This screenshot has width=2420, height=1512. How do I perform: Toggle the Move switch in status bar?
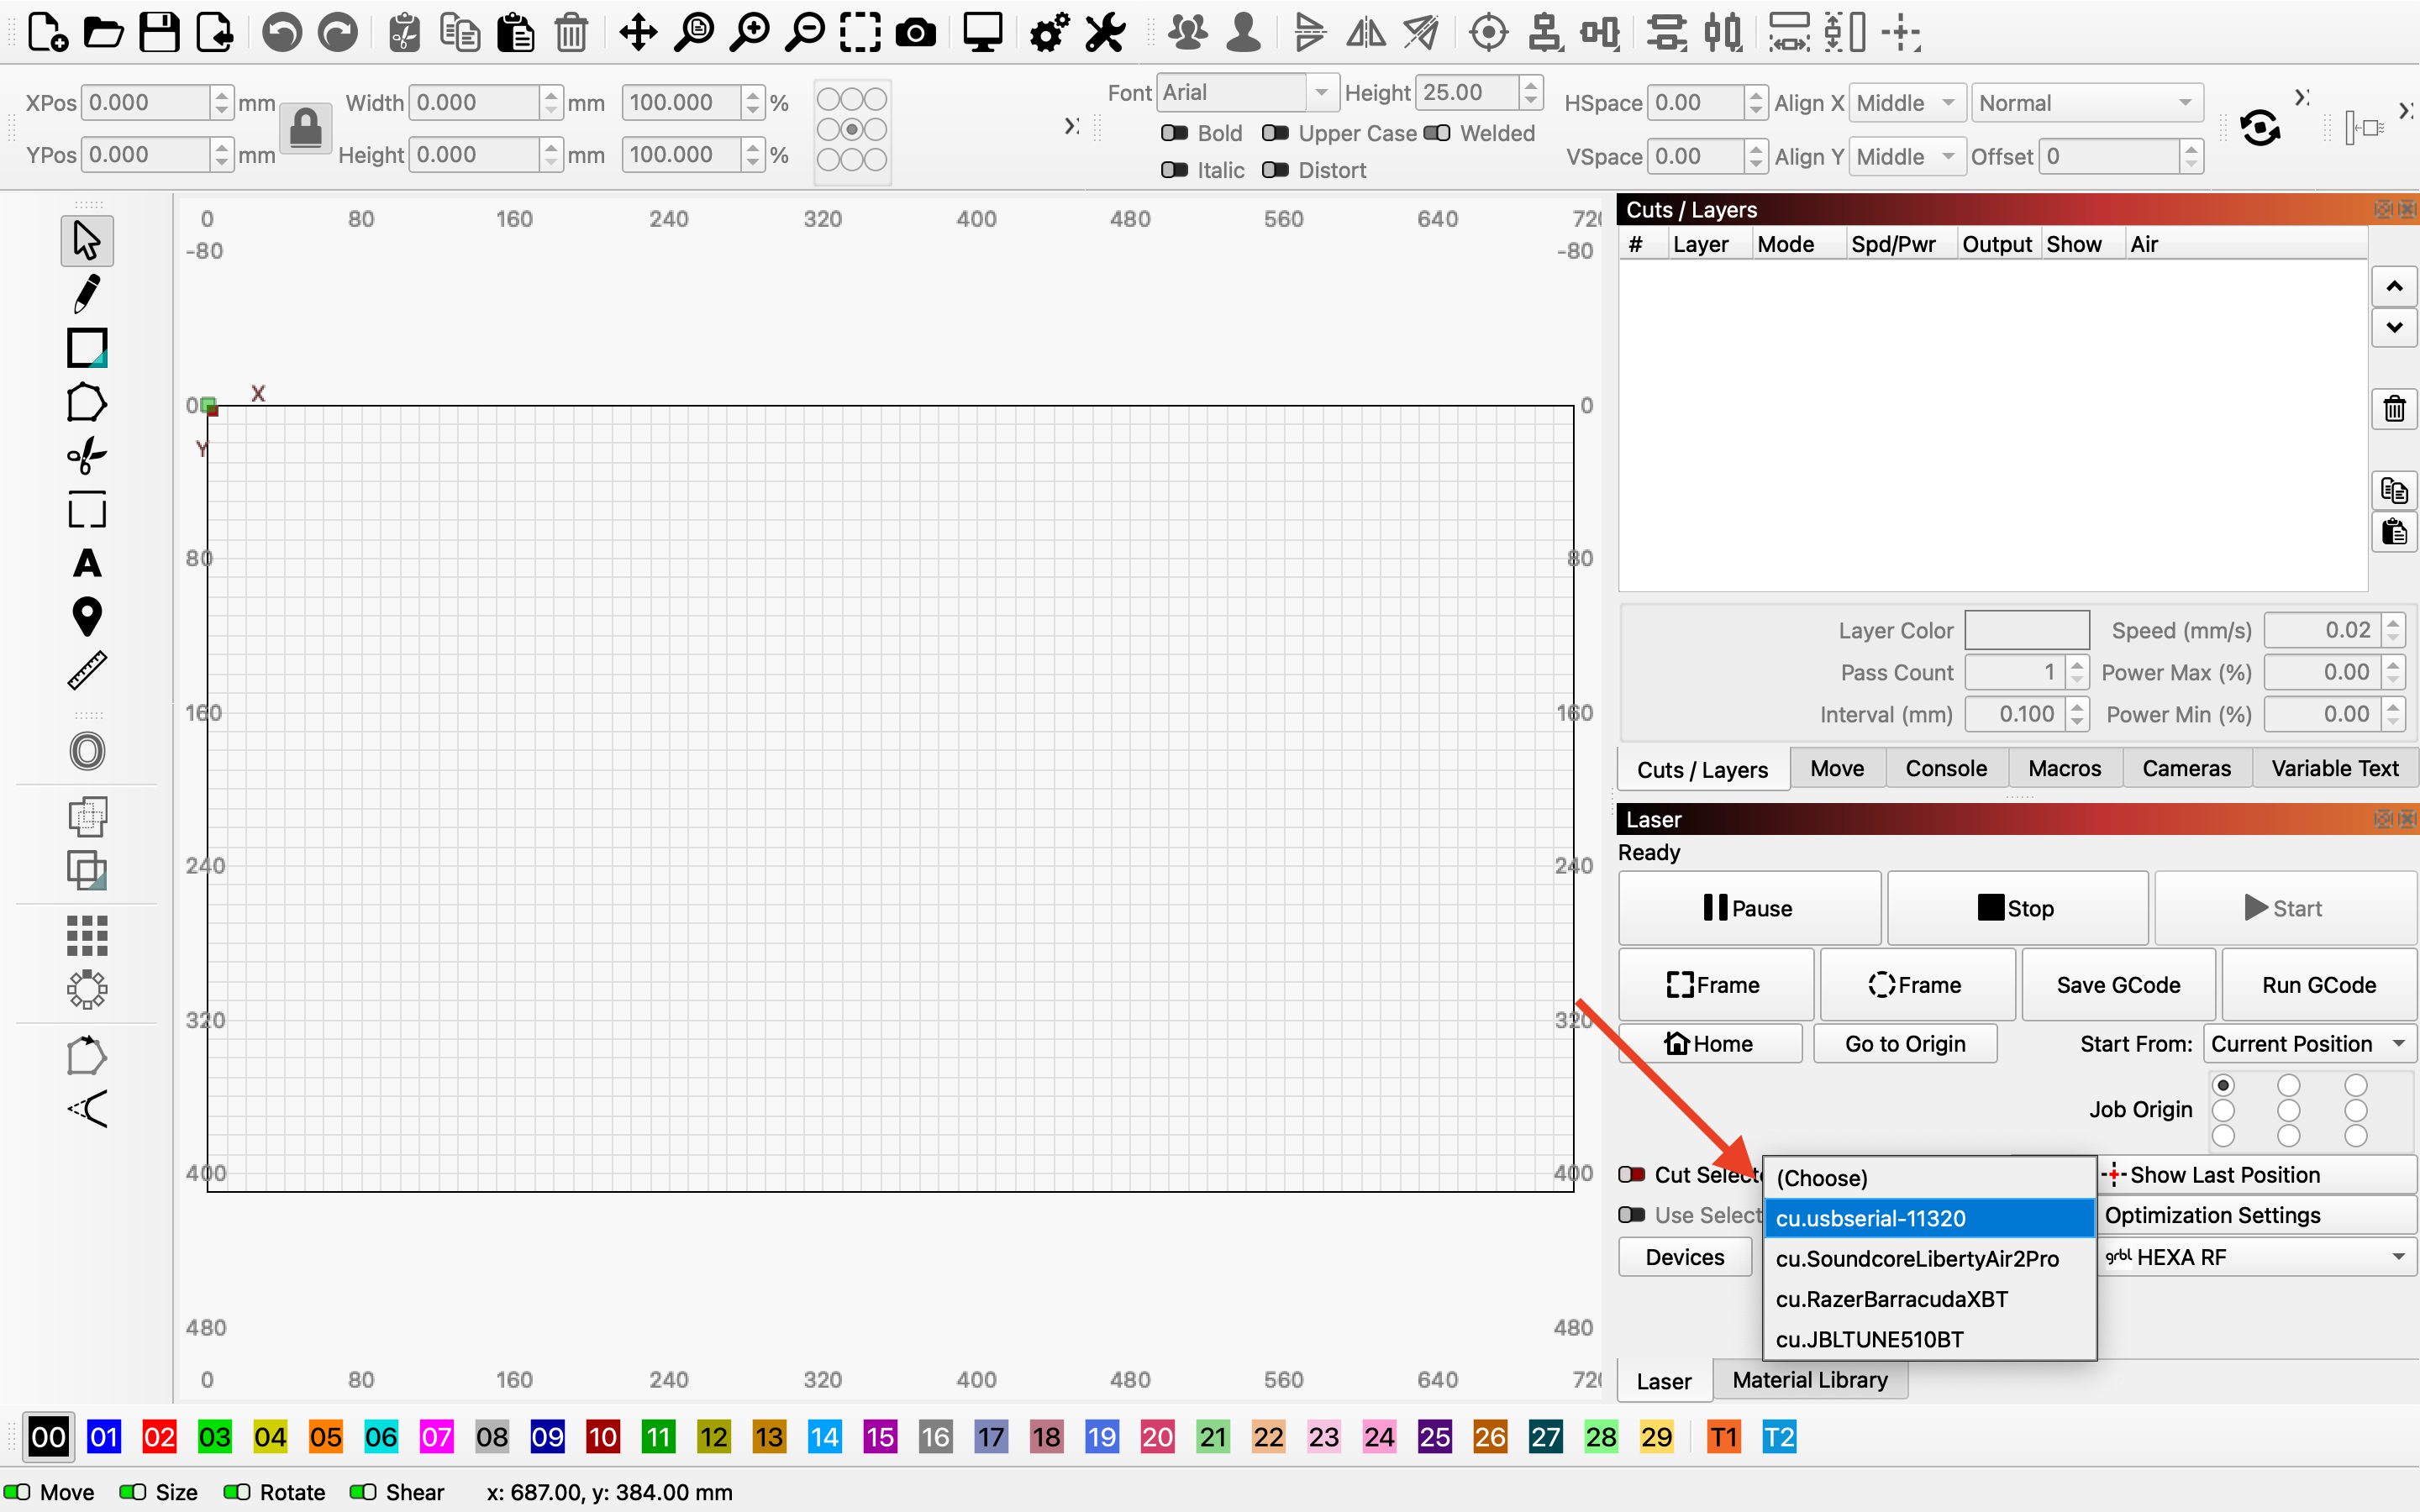17,1492
